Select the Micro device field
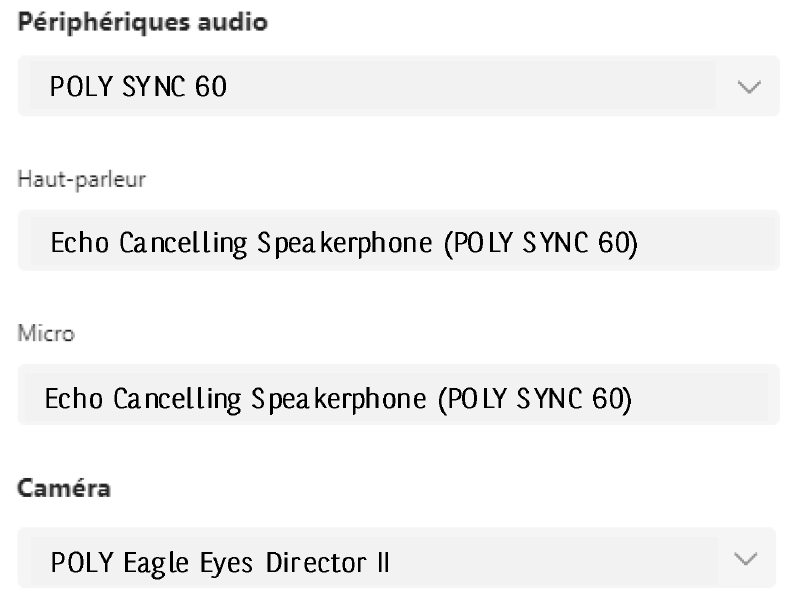The width and height of the screenshot is (793, 609). click(397, 400)
